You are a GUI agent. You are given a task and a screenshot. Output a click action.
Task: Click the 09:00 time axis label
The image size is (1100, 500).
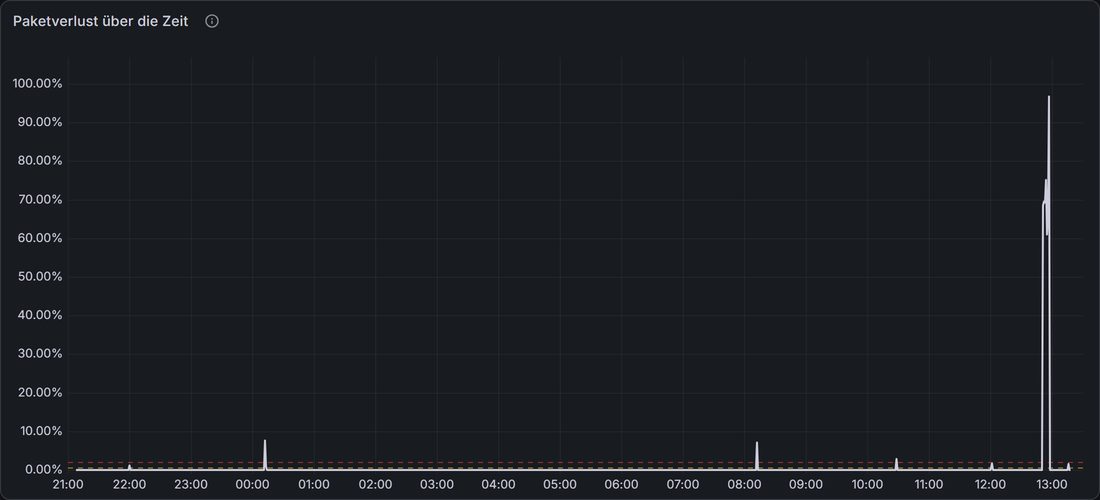806,485
